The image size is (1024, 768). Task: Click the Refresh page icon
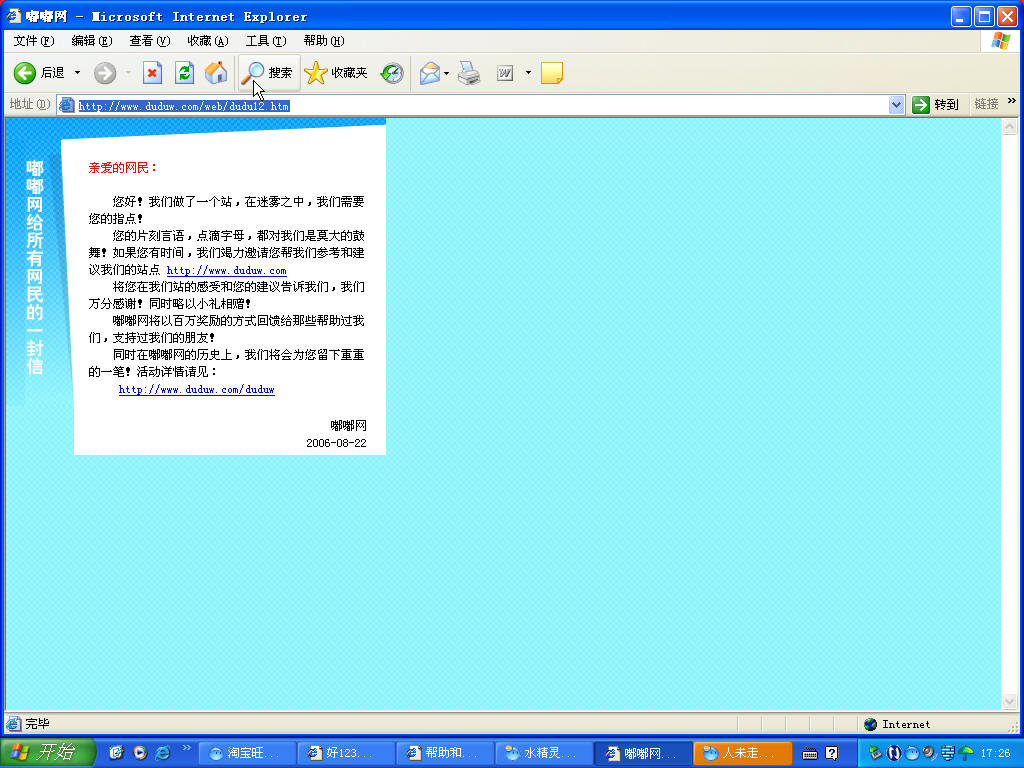(184, 72)
